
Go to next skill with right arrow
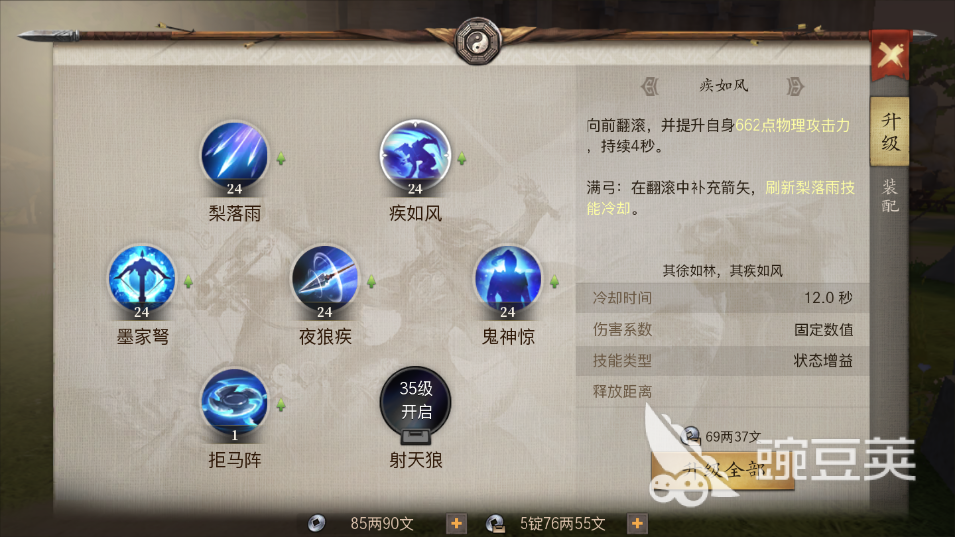pyautogui.click(x=795, y=86)
